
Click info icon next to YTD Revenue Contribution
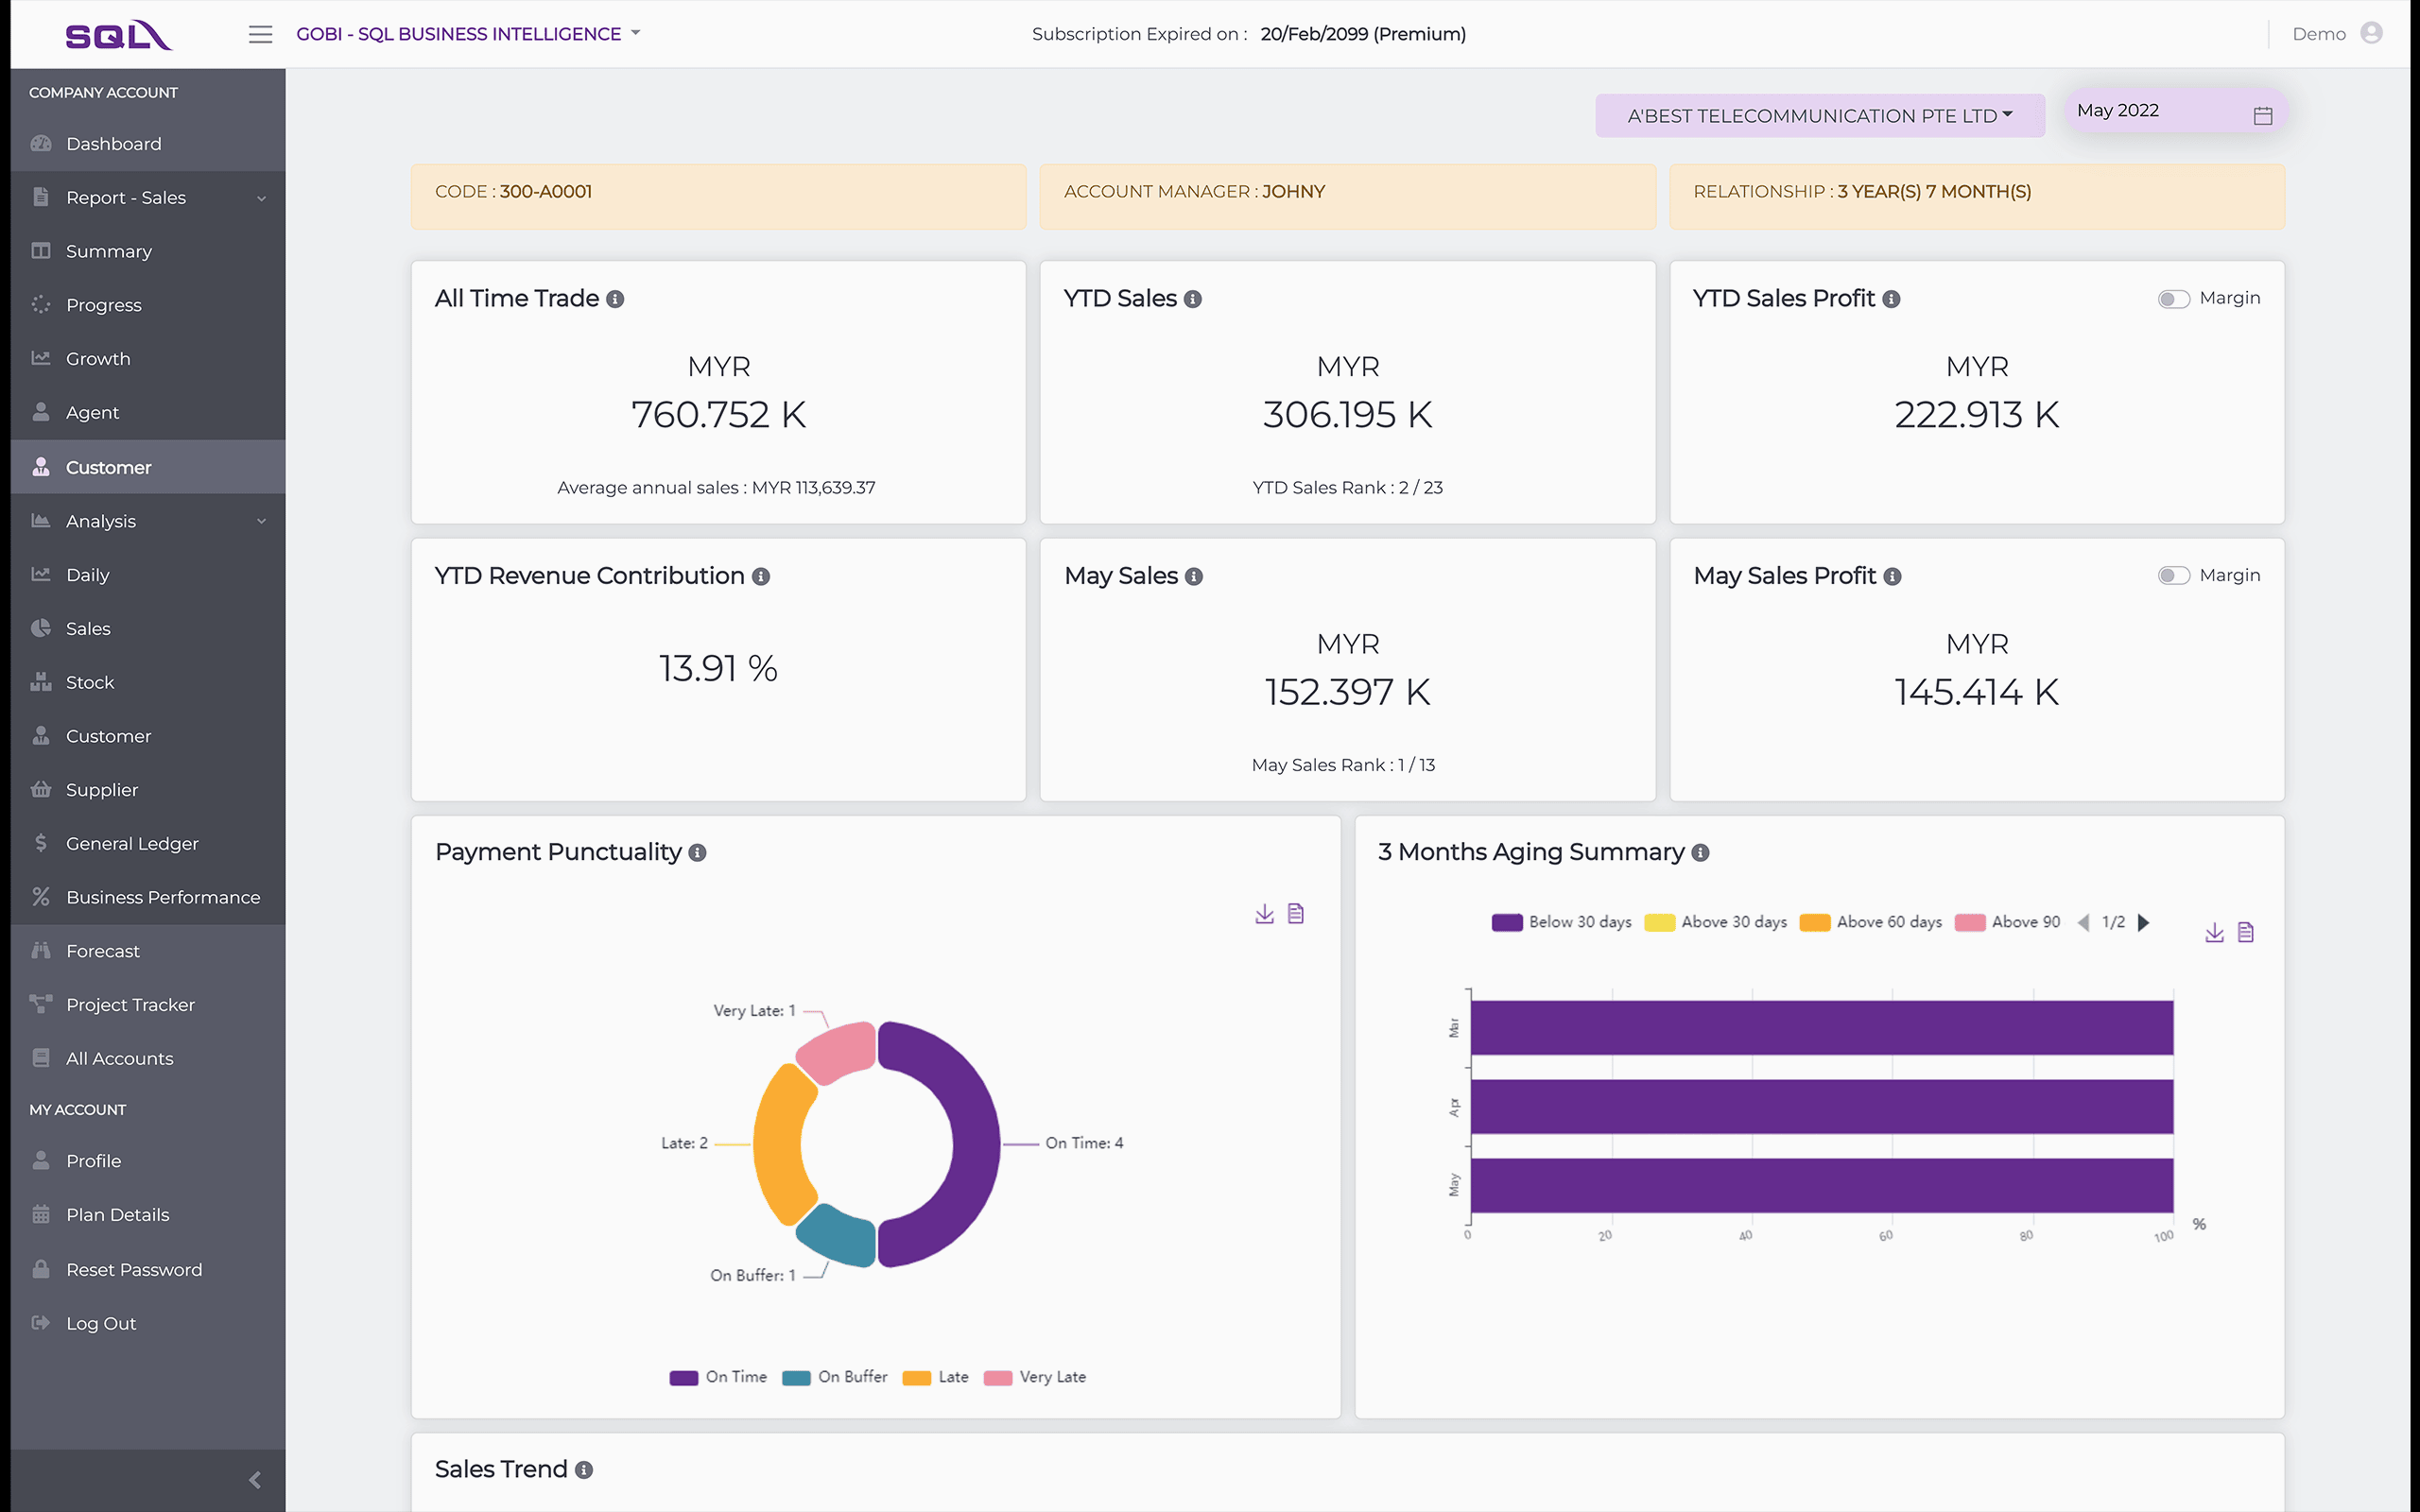[x=761, y=577]
